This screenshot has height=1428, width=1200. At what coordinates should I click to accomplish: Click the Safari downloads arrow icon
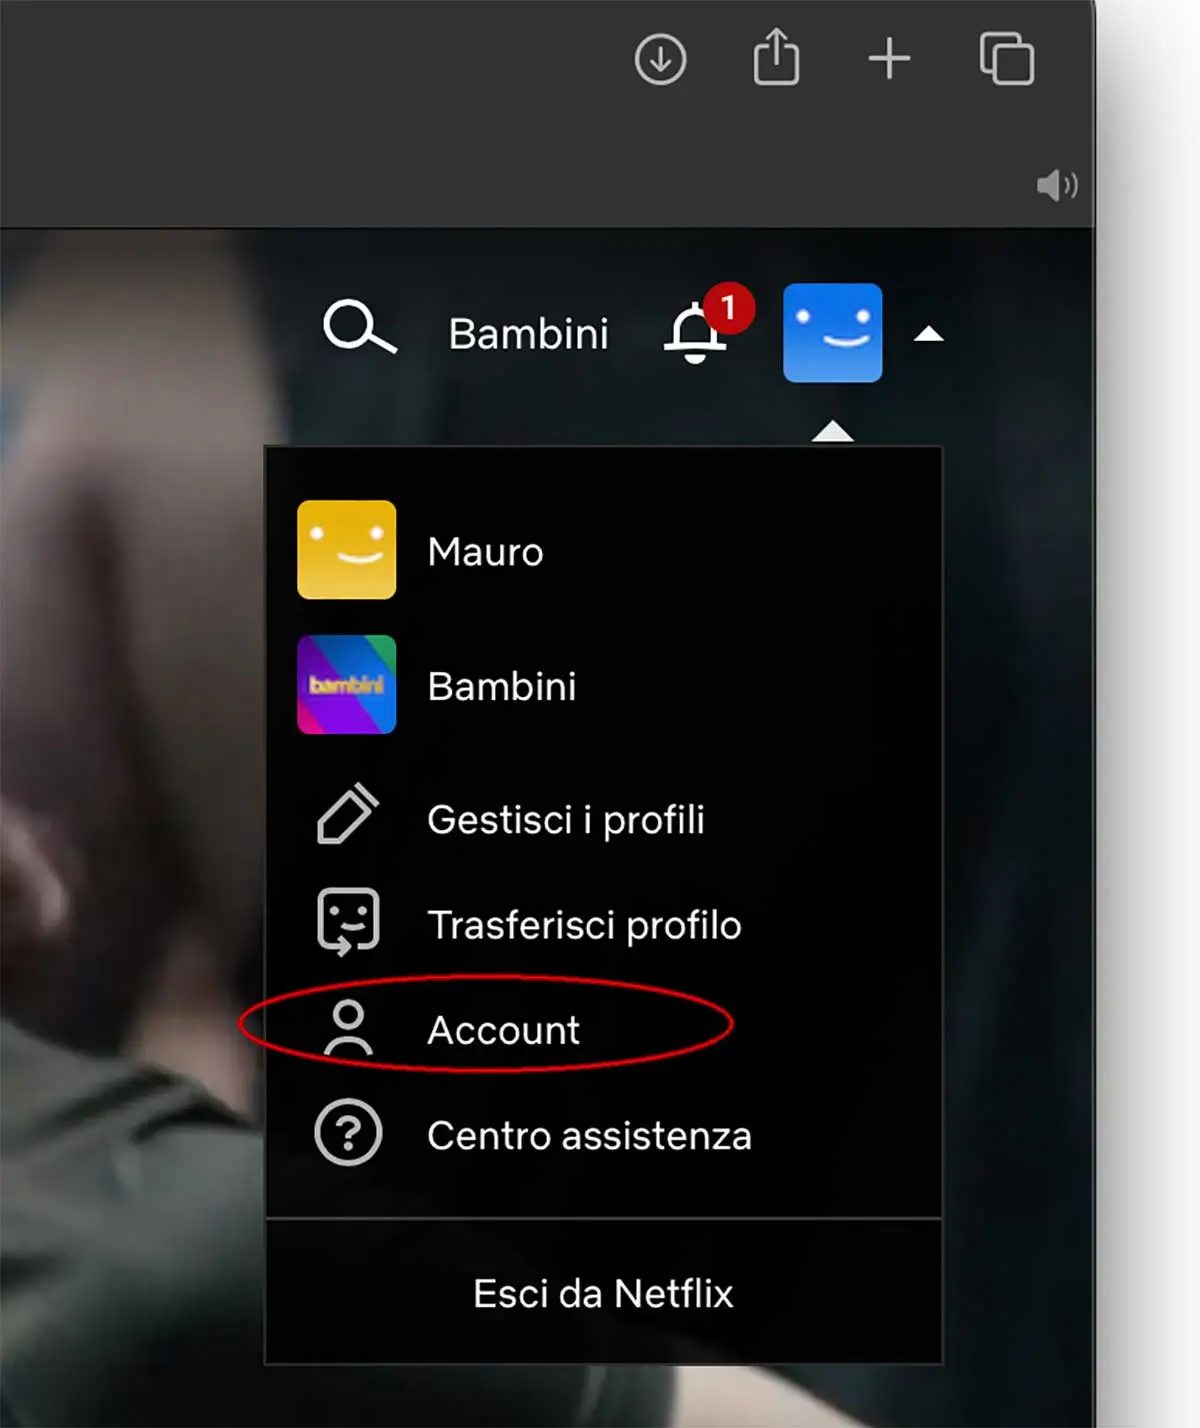click(x=659, y=59)
